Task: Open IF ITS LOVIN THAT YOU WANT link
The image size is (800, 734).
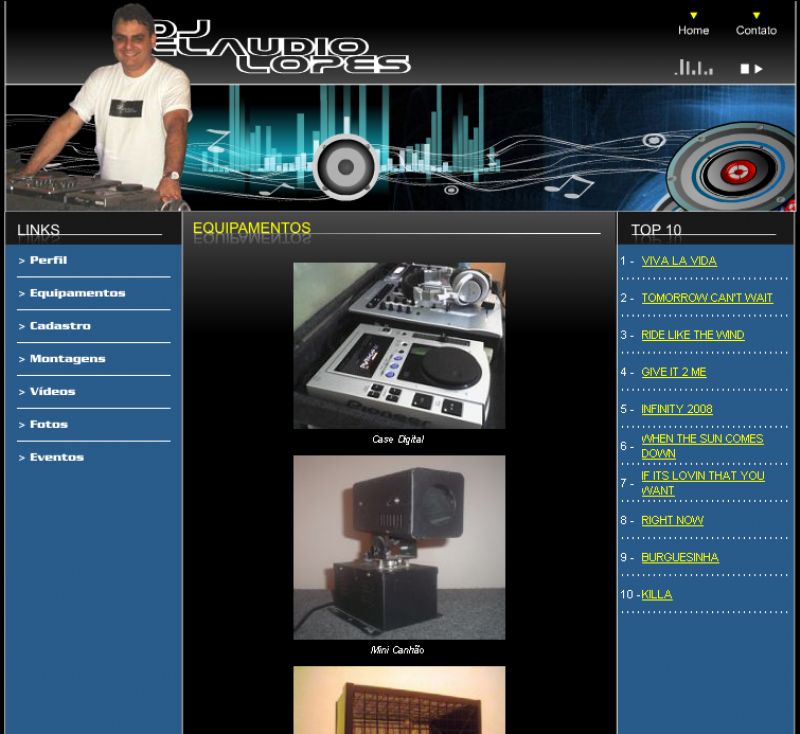Action: point(703,483)
